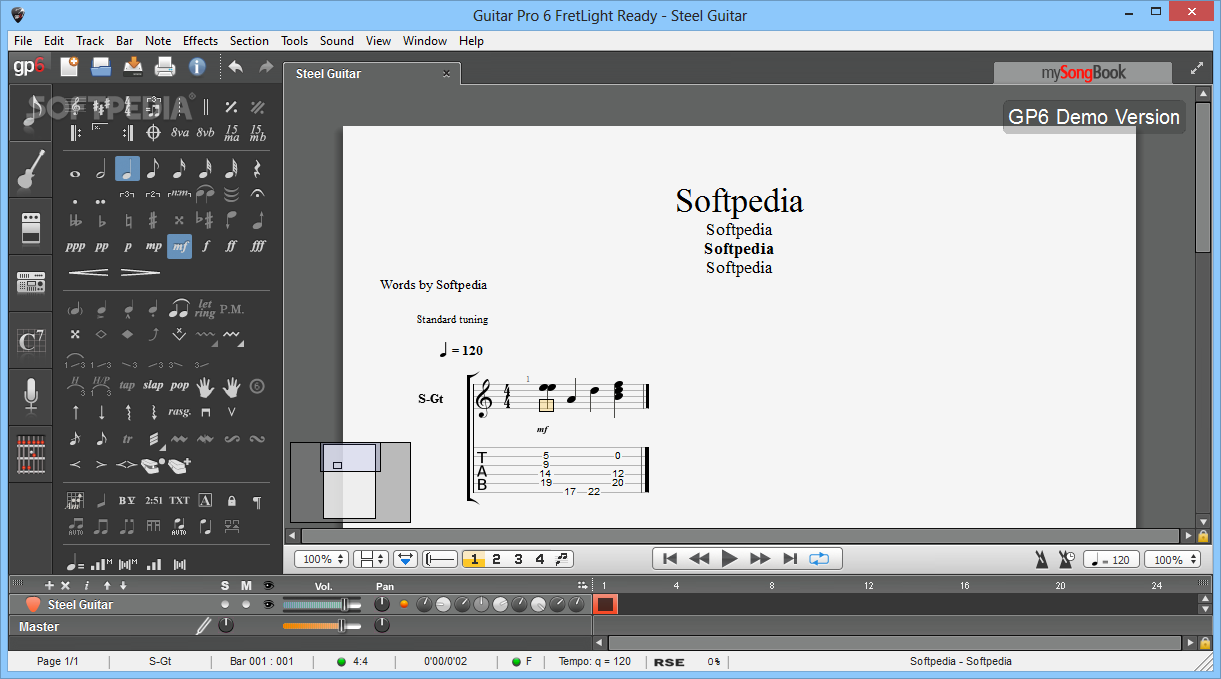This screenshot has width=1221, height=679.
Task: Undo the last action with the back arrow
Action: click(235, 67)
